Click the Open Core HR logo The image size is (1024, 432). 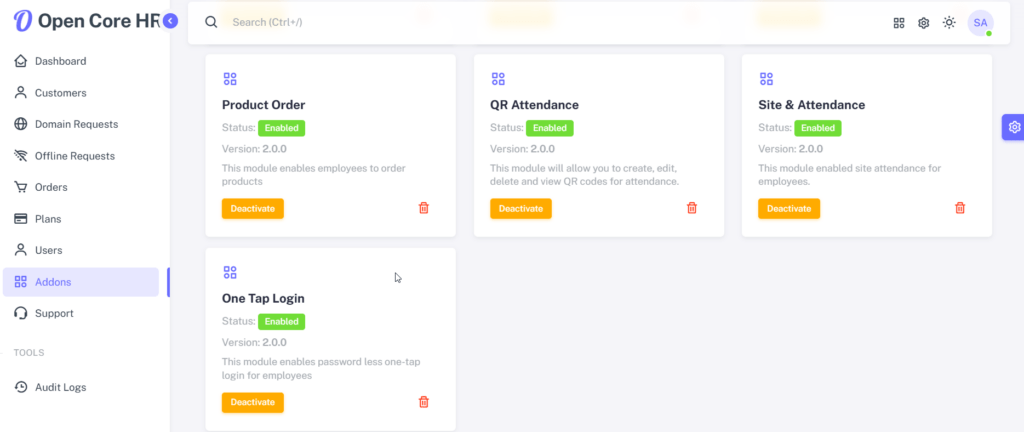pos(80,21)
